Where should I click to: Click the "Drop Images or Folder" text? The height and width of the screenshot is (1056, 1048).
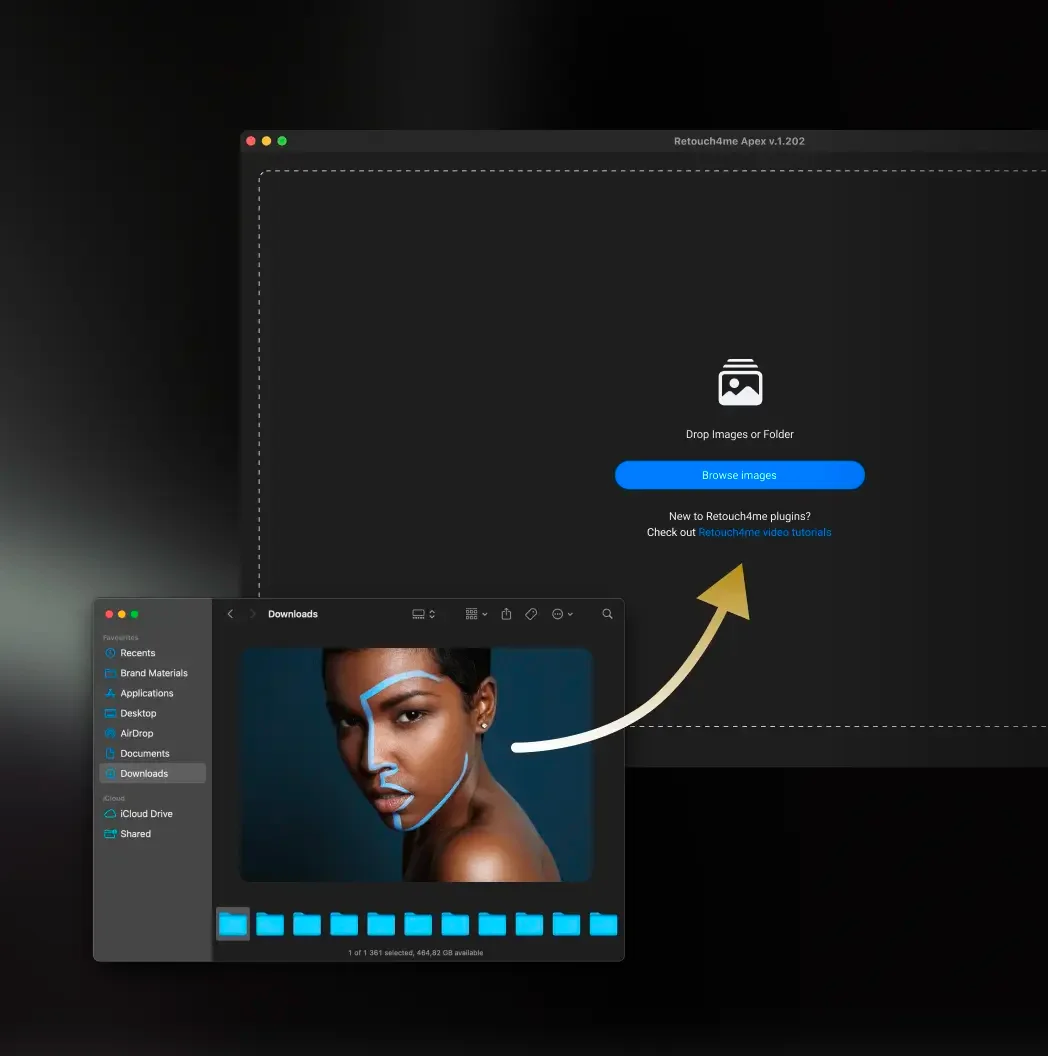click(x=740, y=434)
